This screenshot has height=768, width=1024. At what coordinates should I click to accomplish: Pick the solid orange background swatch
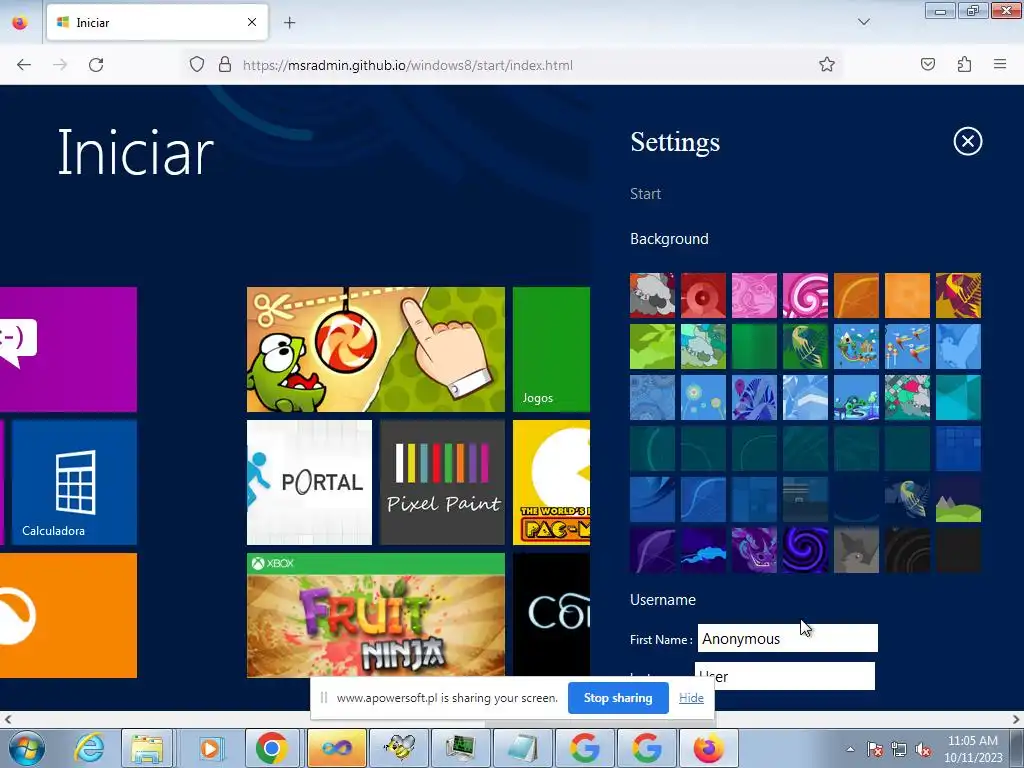tap(907, 295)
